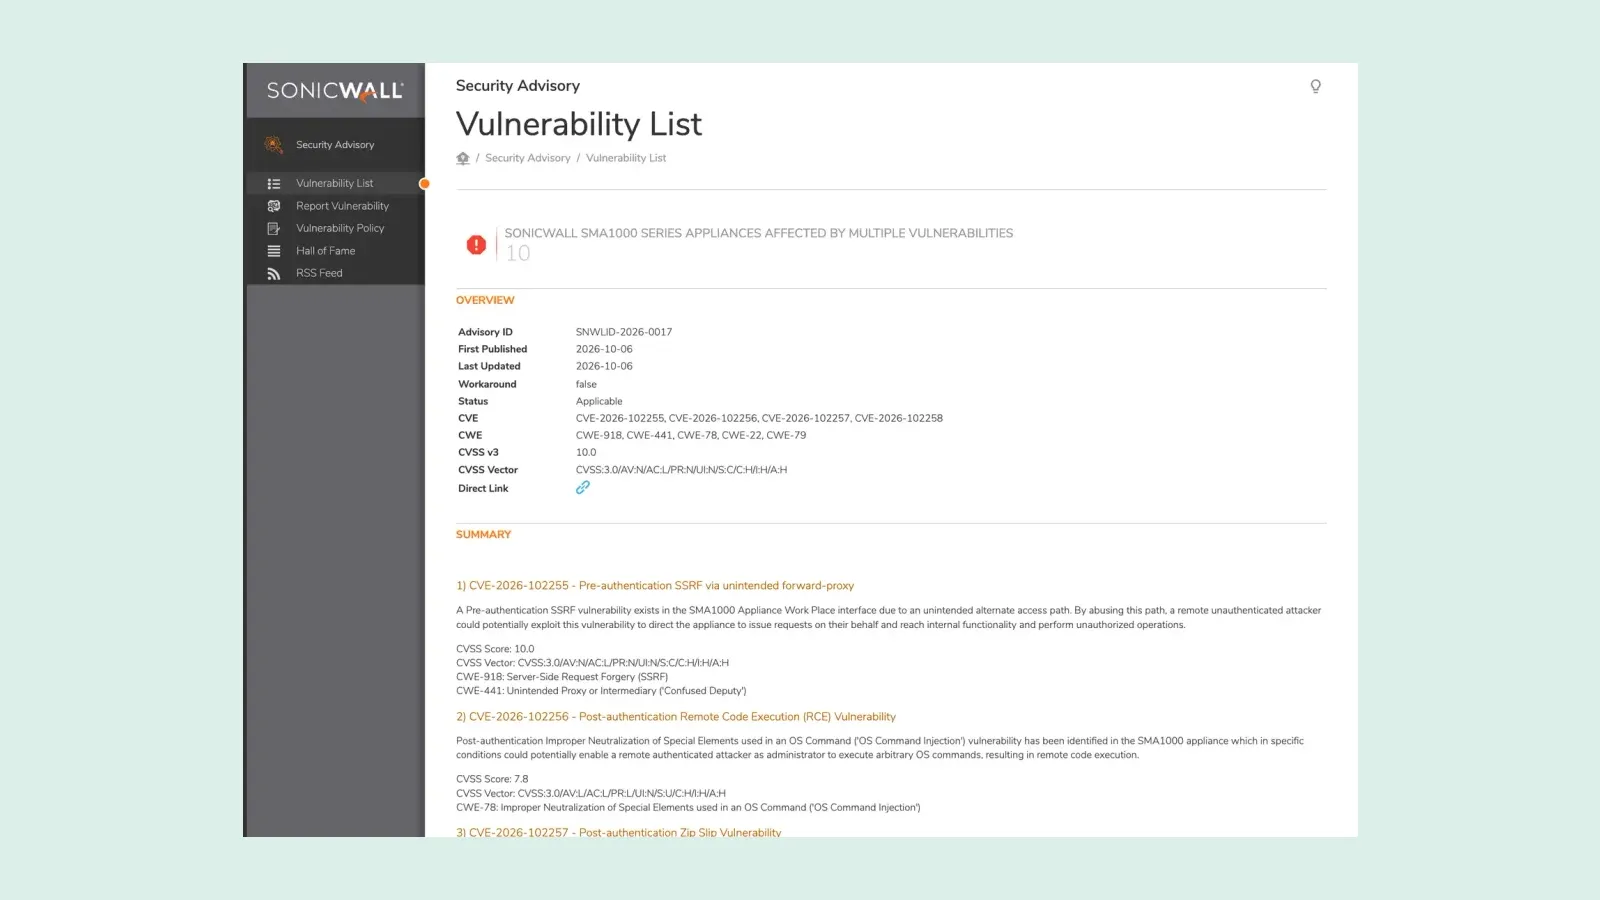Click the severity score 10 under title
Screen dimensions: 1600x900
[518, 254]
